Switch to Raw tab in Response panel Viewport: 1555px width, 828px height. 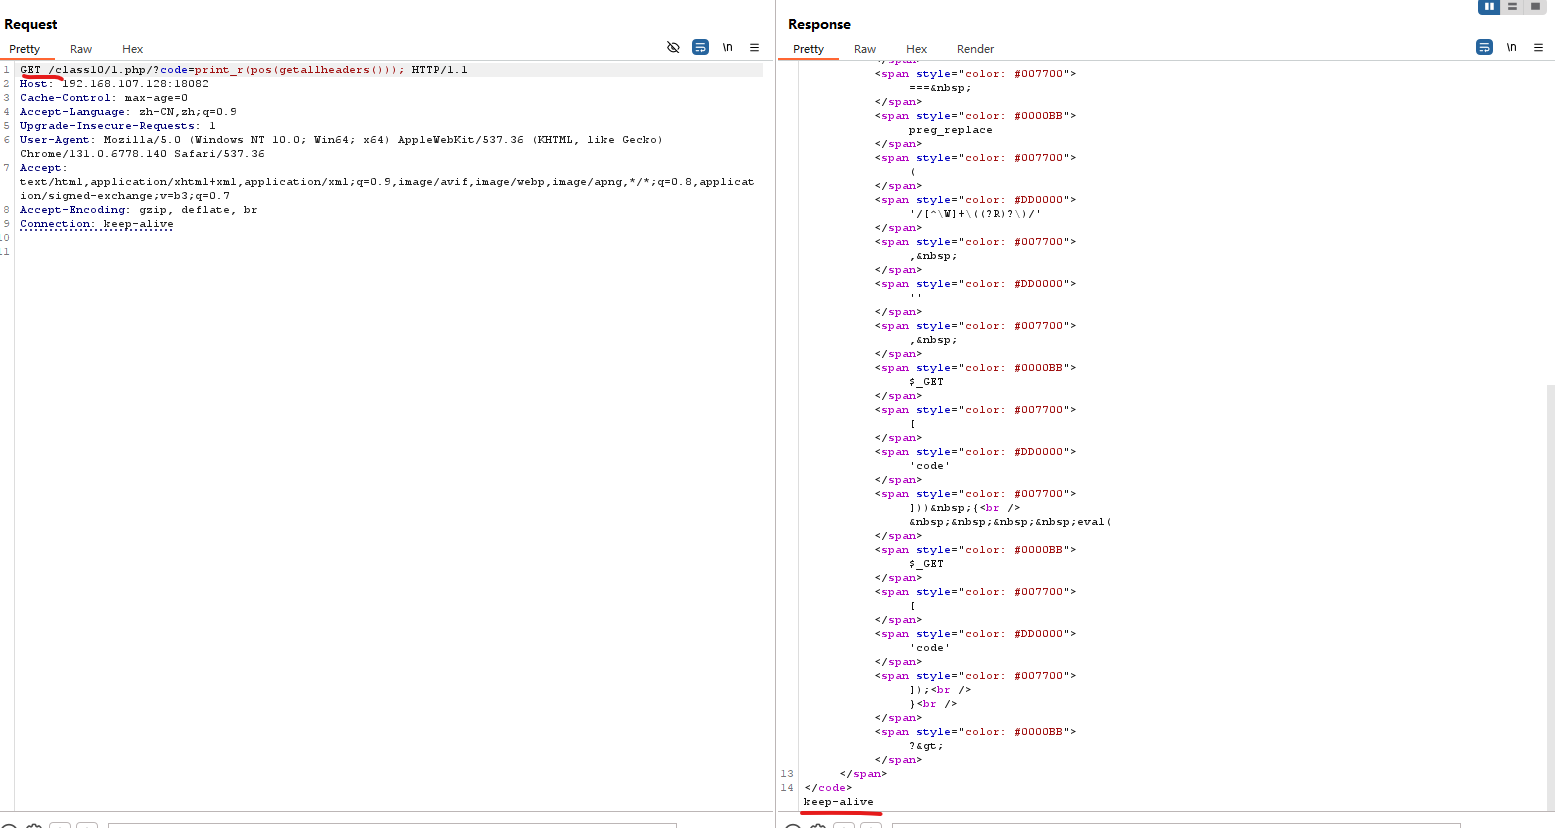pyautogui.click(x=865, y=49)
